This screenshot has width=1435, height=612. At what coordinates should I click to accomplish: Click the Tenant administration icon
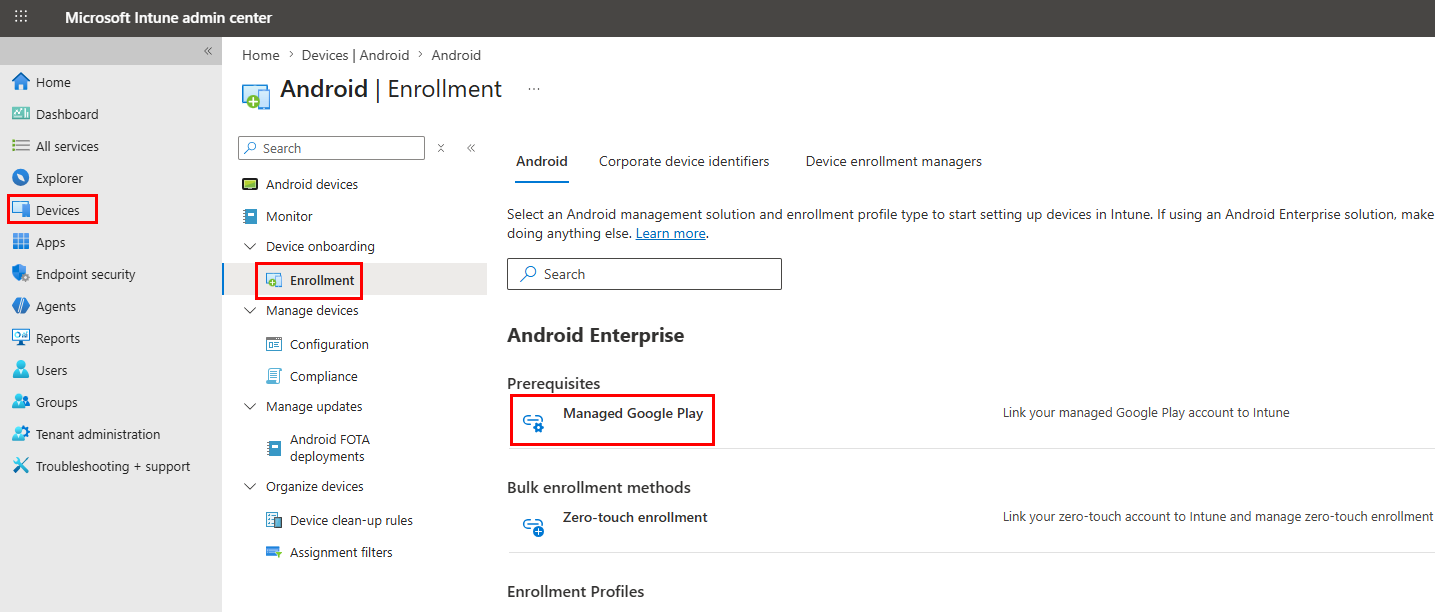(21, 434)
